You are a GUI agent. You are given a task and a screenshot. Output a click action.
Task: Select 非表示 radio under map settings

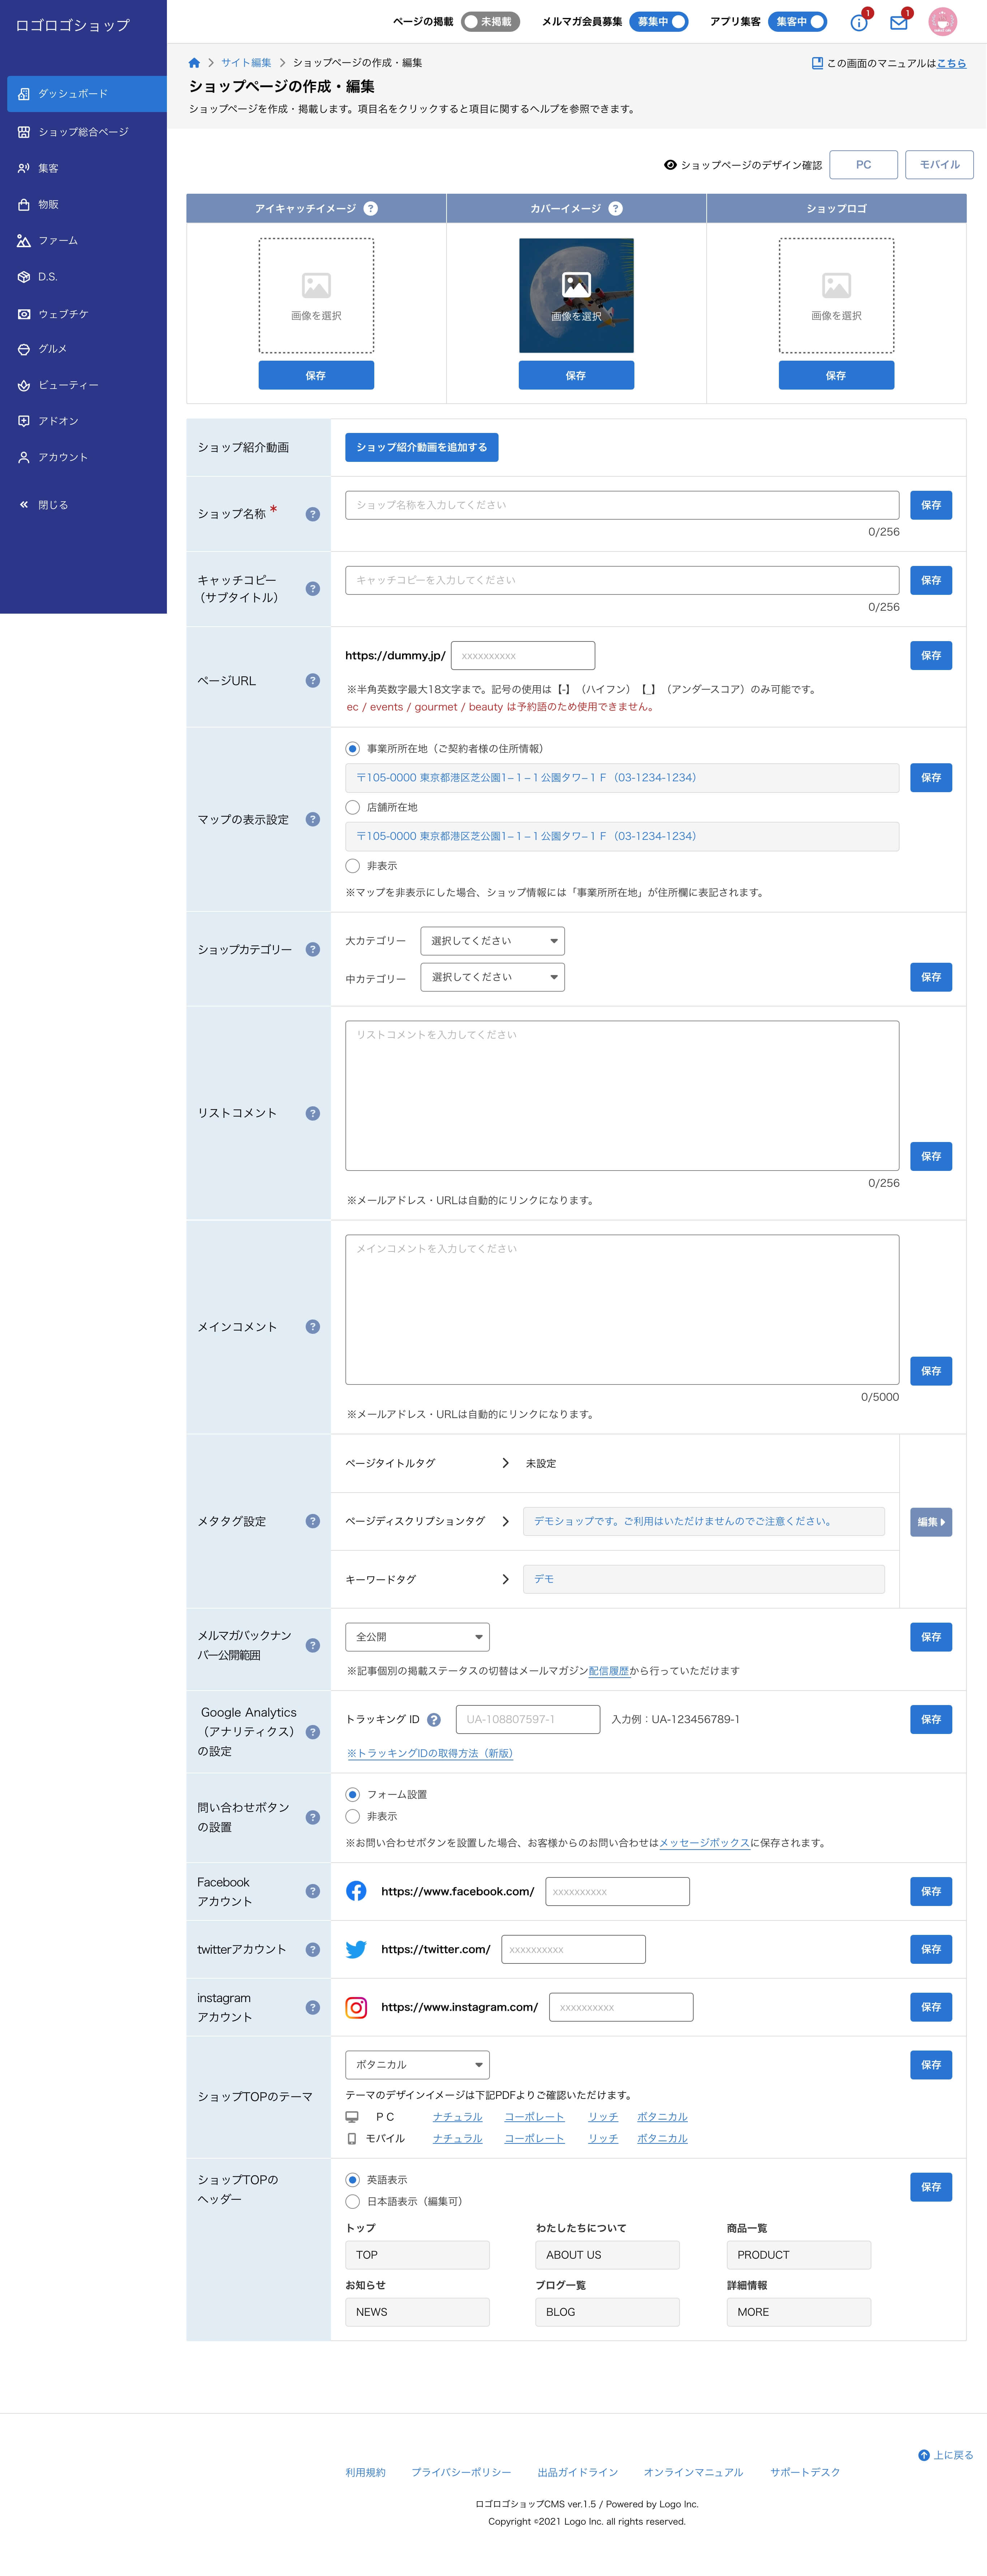[x=352, y=866]
